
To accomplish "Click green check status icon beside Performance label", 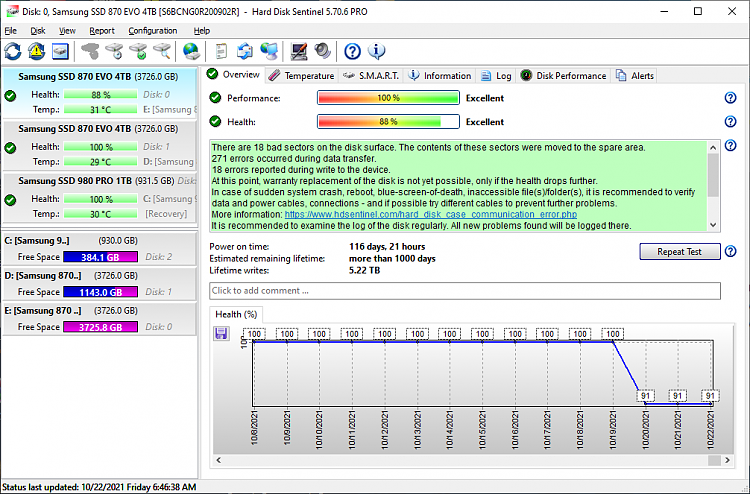I will point(215,98).
